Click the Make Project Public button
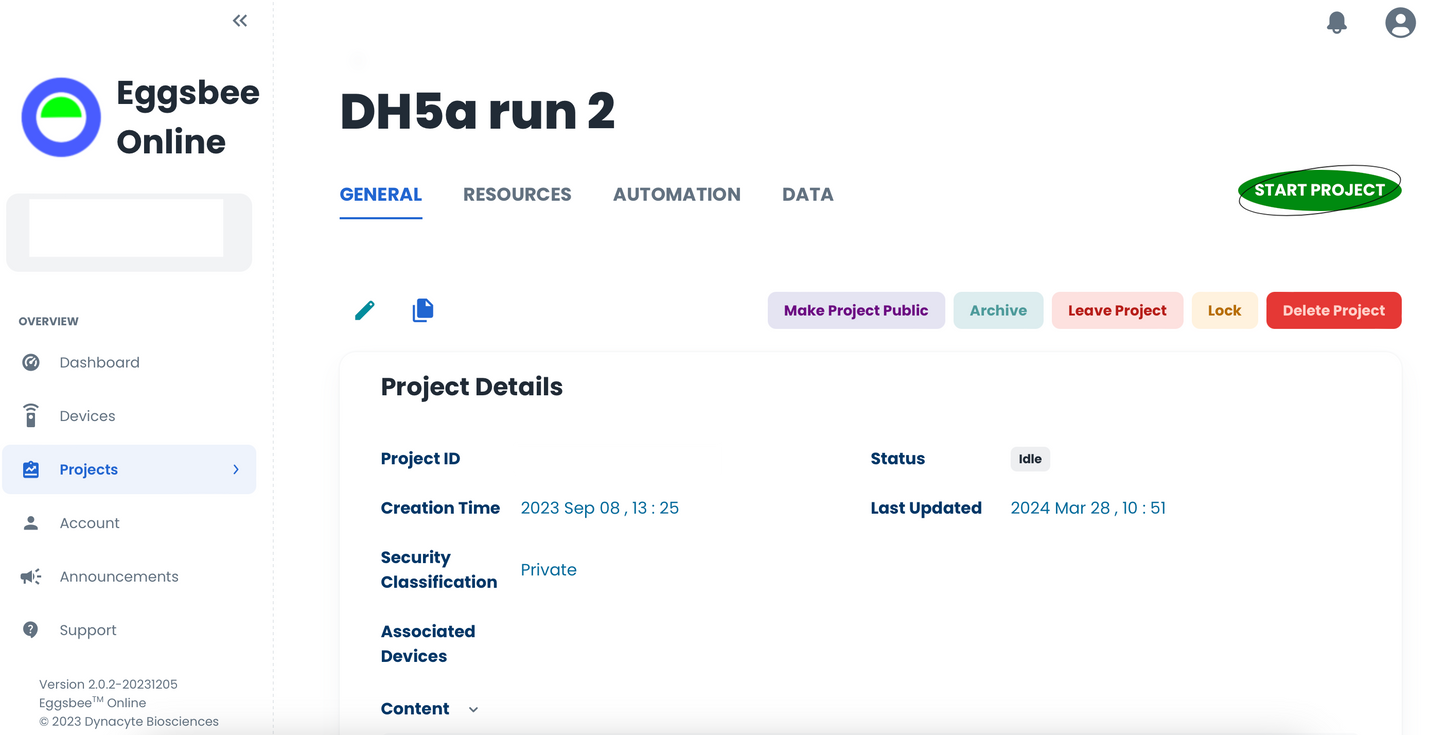 856,311
